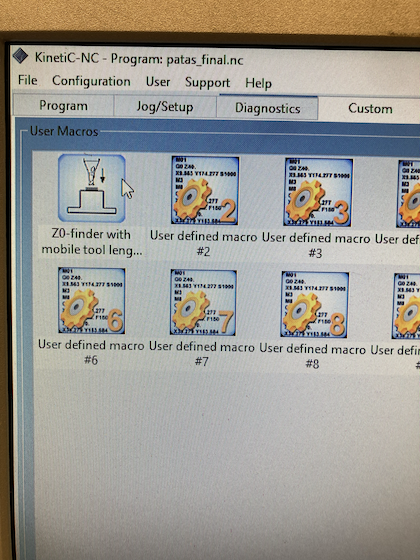Image resolution: width=420 pixels, height=560 pixels.
Task: Run User defined macro #3
Action: [x=318, y=192]
